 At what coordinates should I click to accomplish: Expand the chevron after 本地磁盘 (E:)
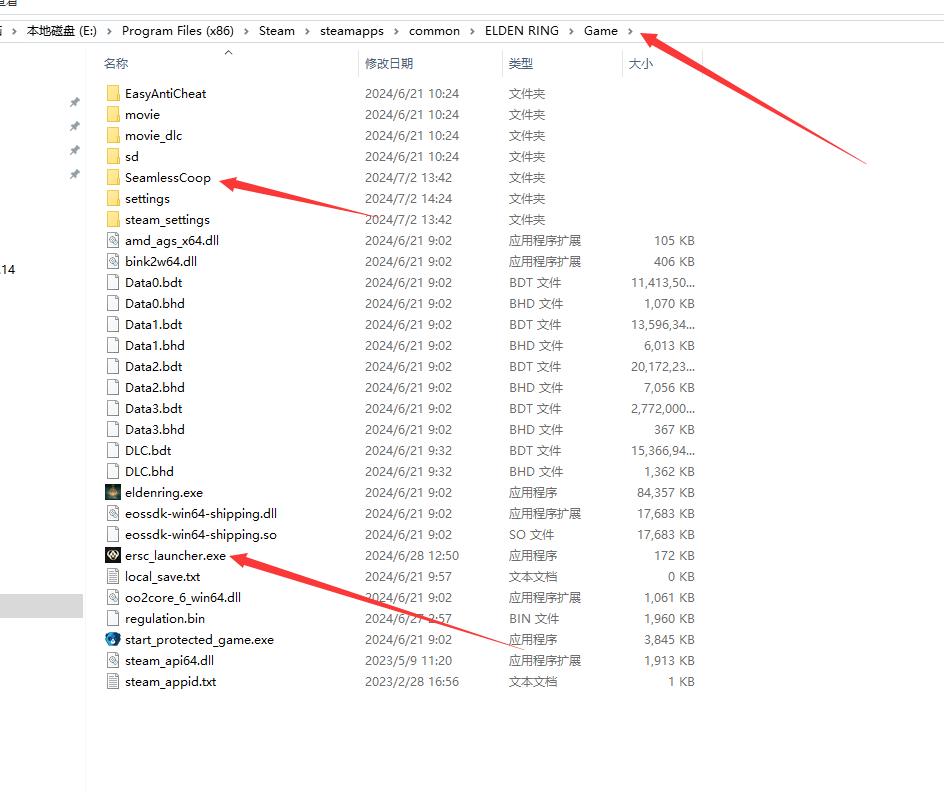(109, 31)
